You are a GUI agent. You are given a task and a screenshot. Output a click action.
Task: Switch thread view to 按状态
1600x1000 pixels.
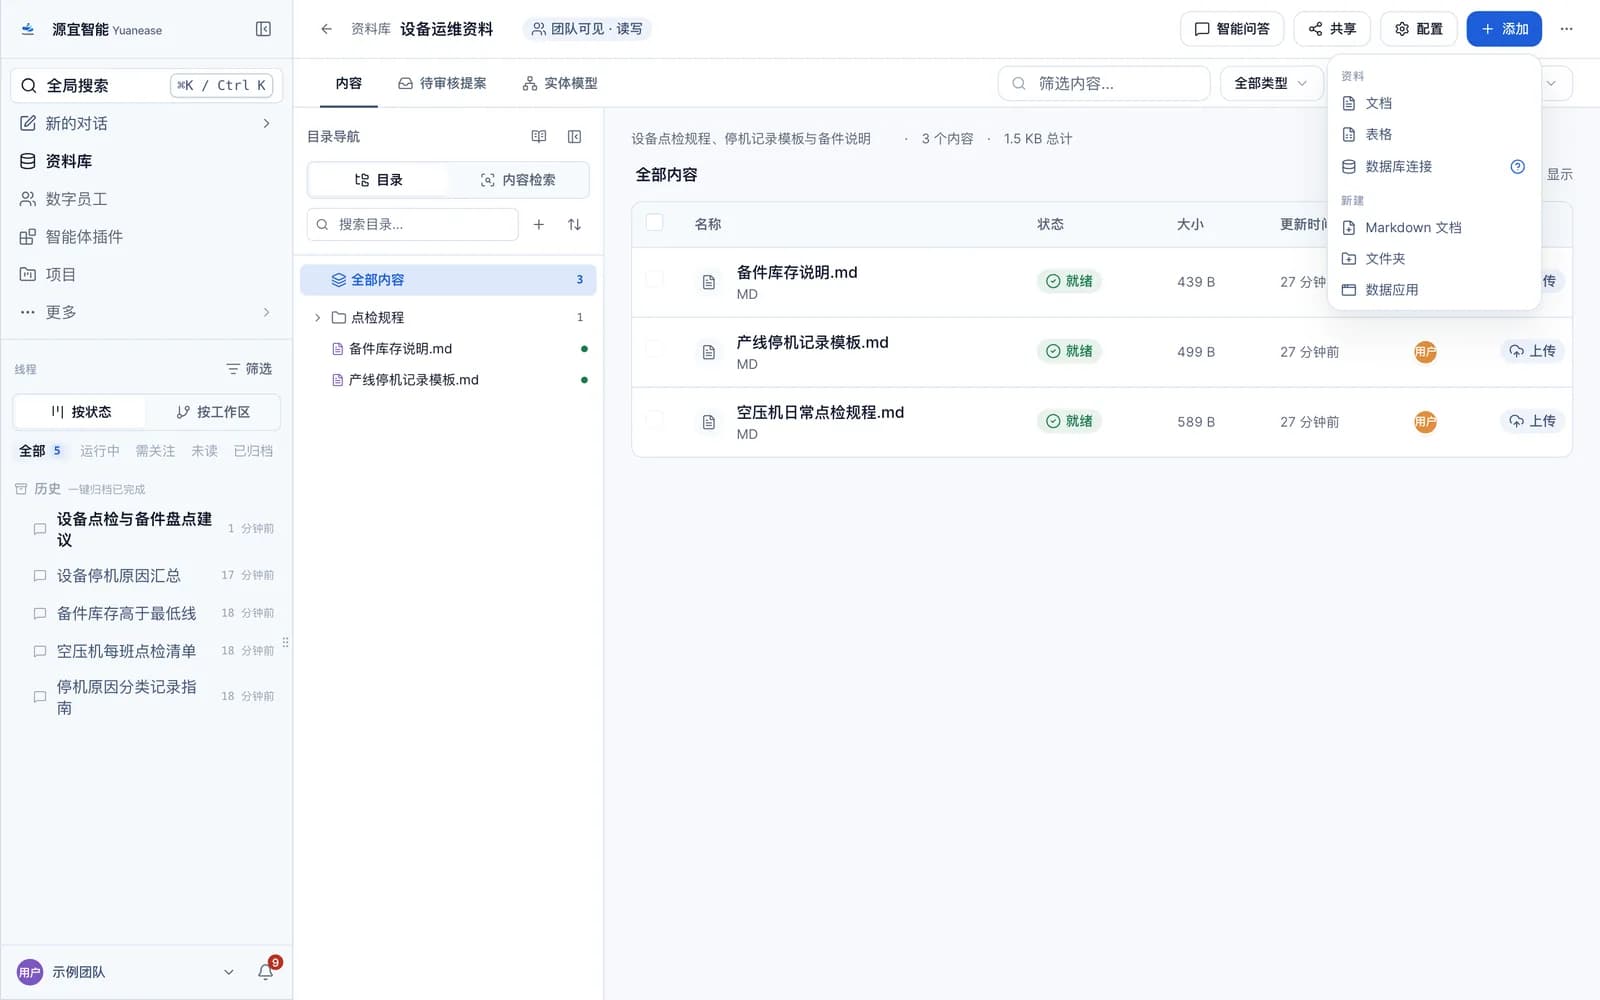pyautogui.click(x=80, y=412)
